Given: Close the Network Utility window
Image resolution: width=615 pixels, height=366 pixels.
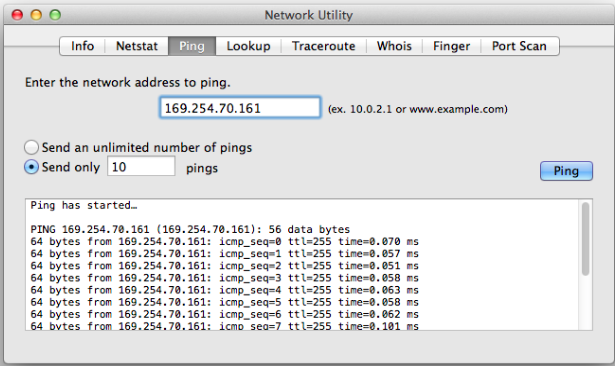Looking at the screenshot, I should tap(18, 15).
